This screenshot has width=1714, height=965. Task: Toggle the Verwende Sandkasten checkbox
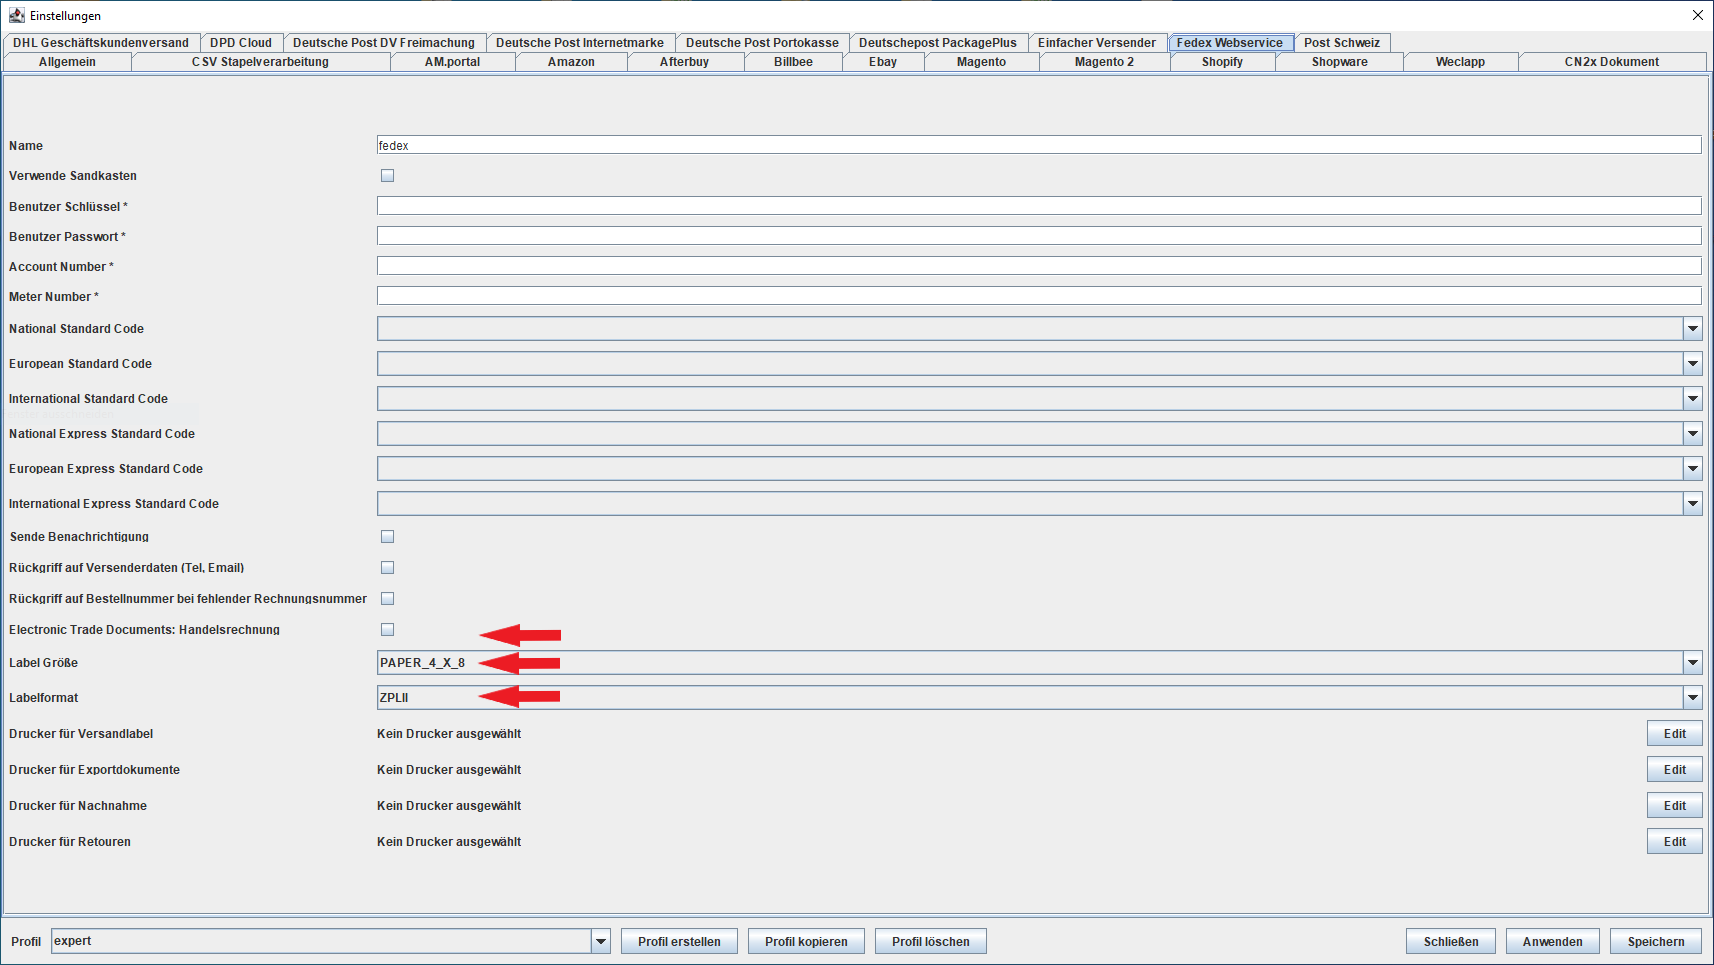click(x=387, y=176)
